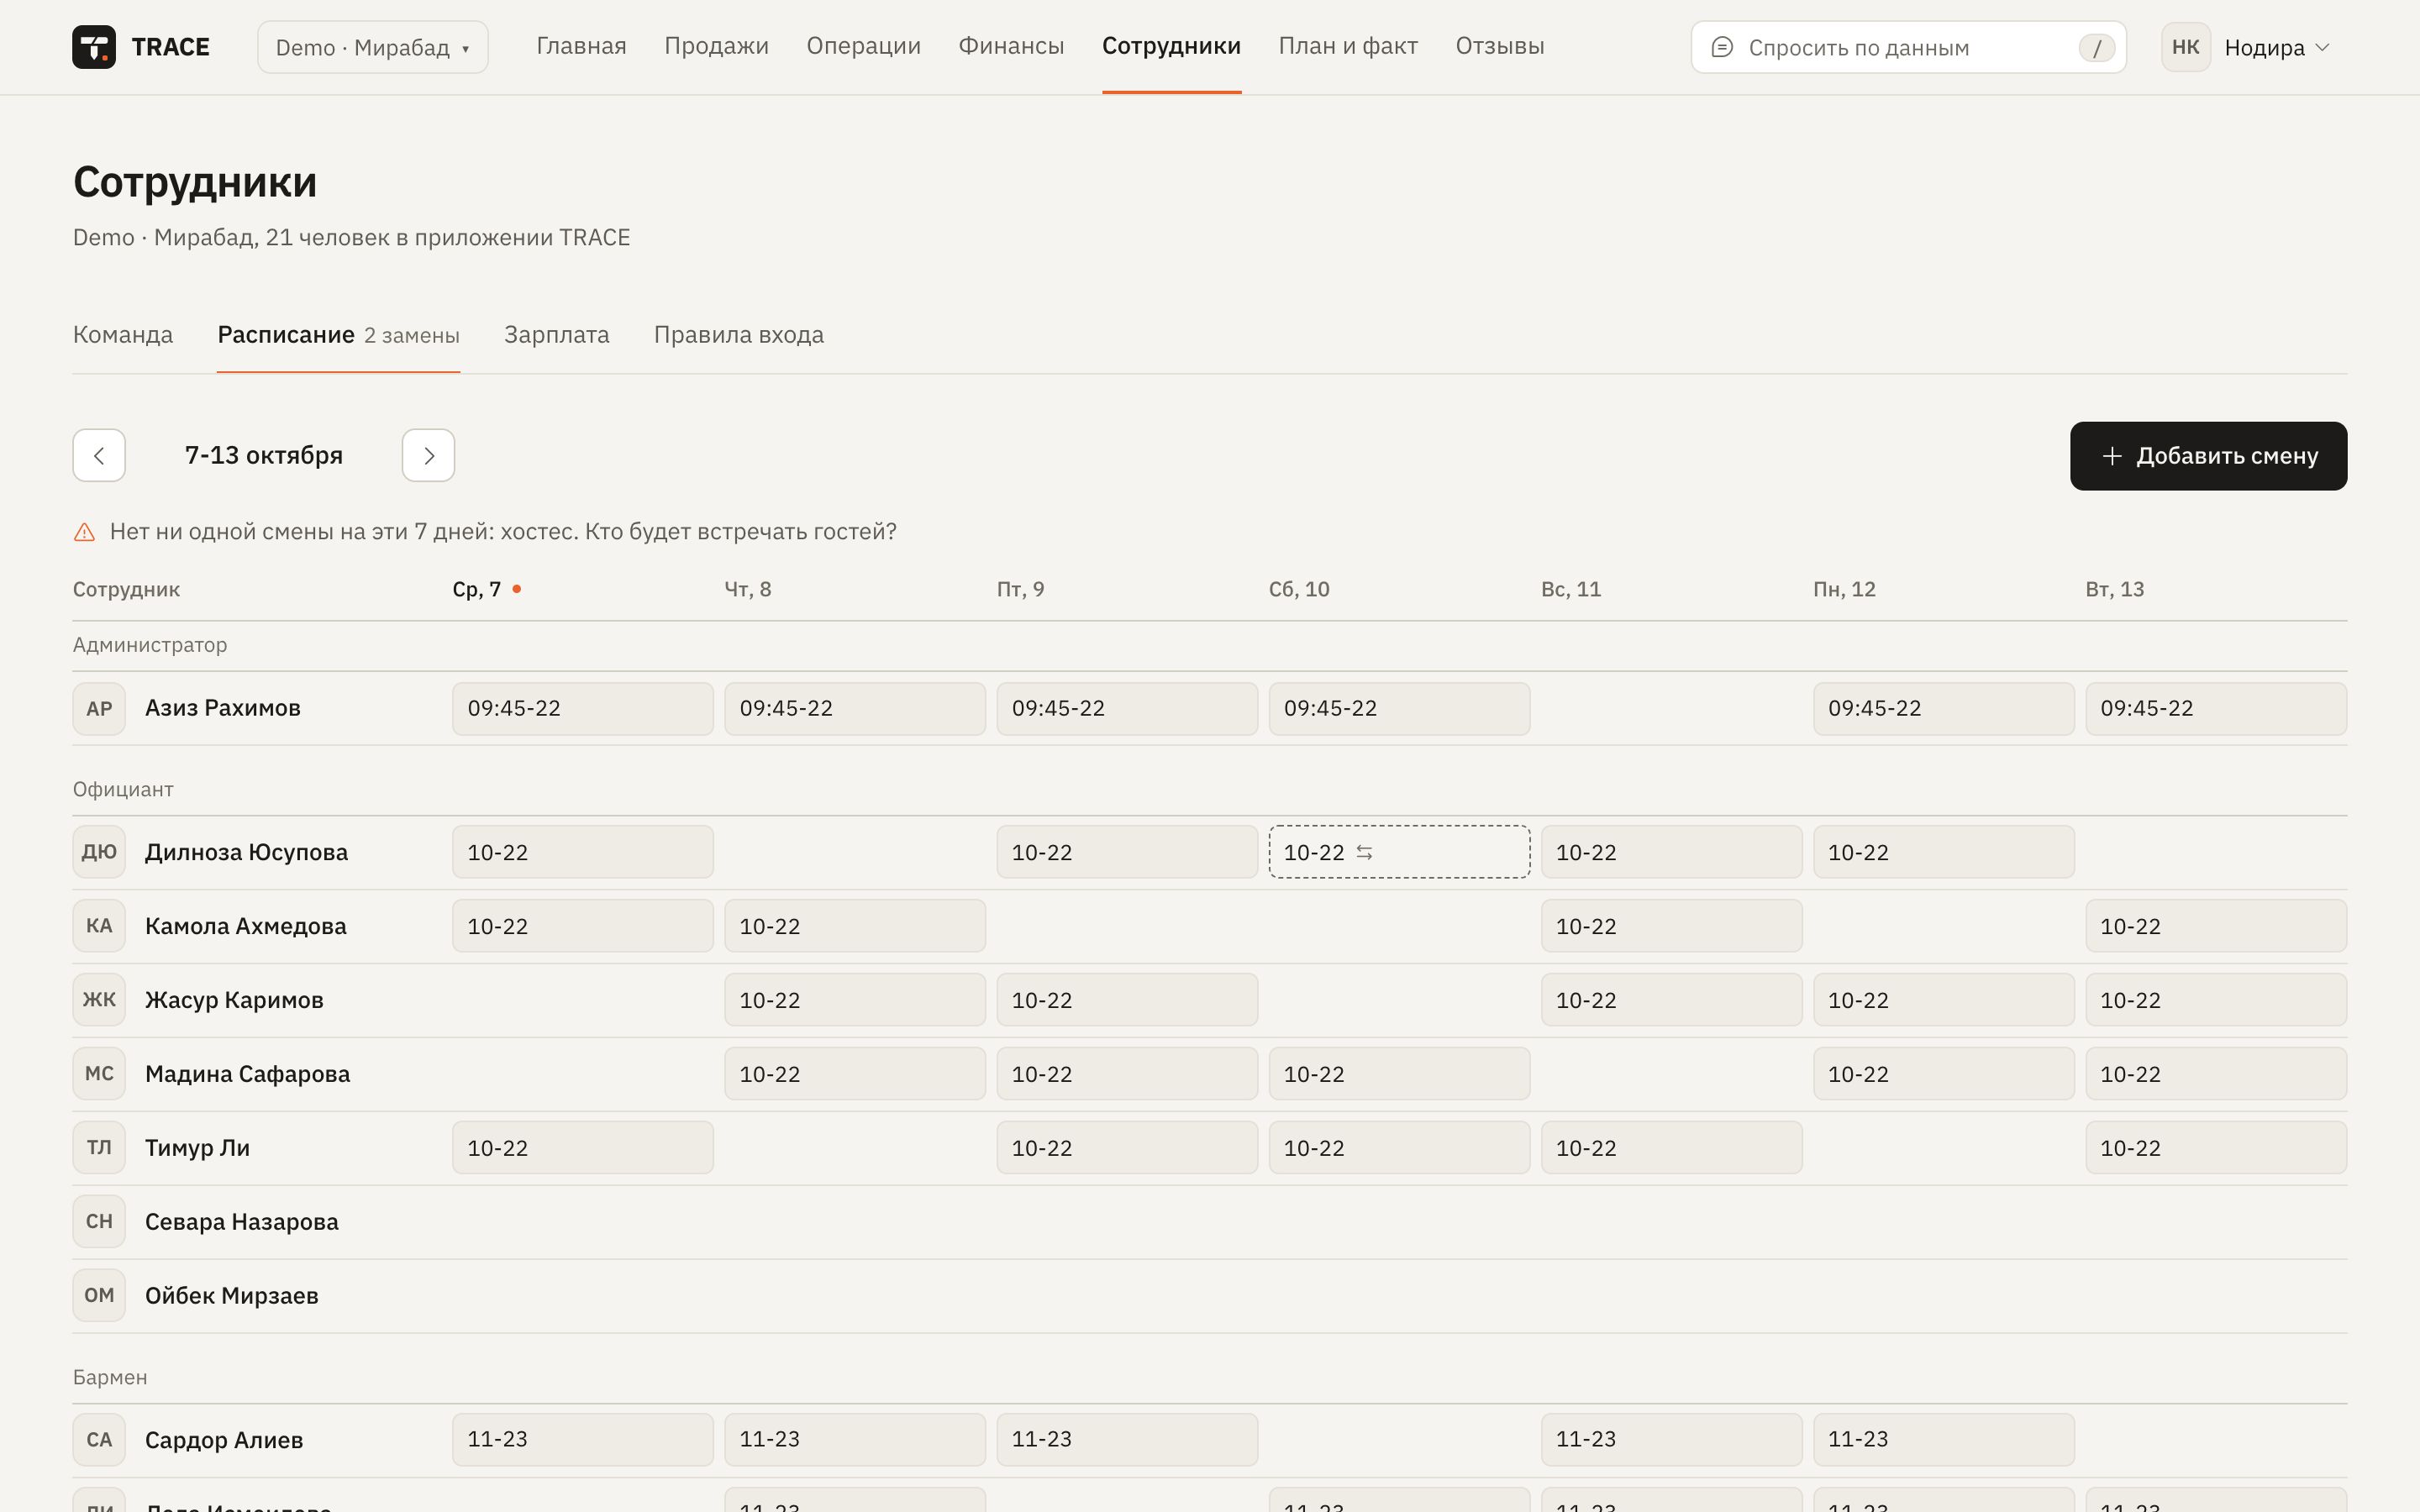Click the ТЛ avatar badge
Screen dimensions: 2420x1512
click(x=99, y=1148)
